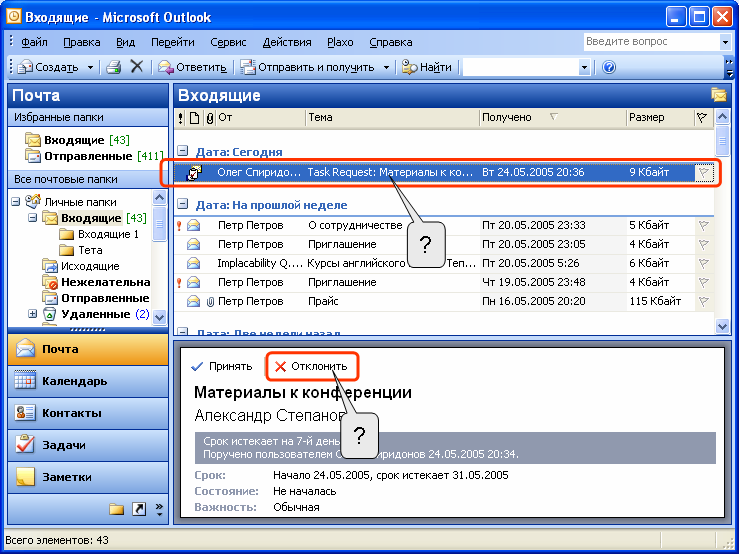
Task: Switch to Задачи pane
Action: (x=88, y=445)
